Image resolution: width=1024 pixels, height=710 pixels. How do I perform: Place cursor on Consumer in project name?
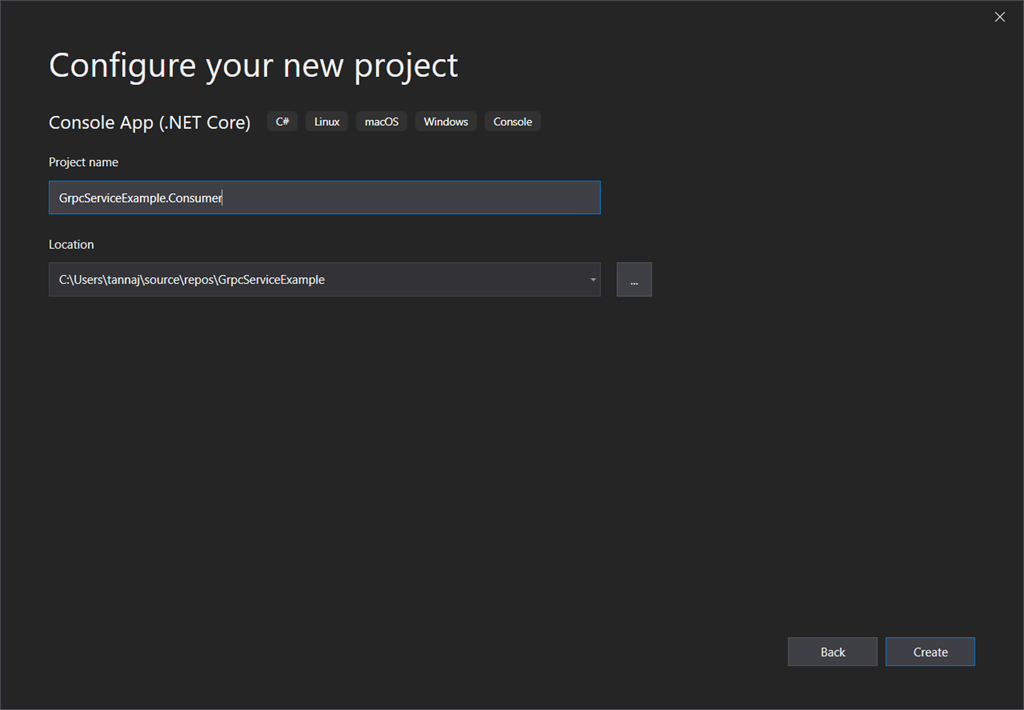(195, 198)
